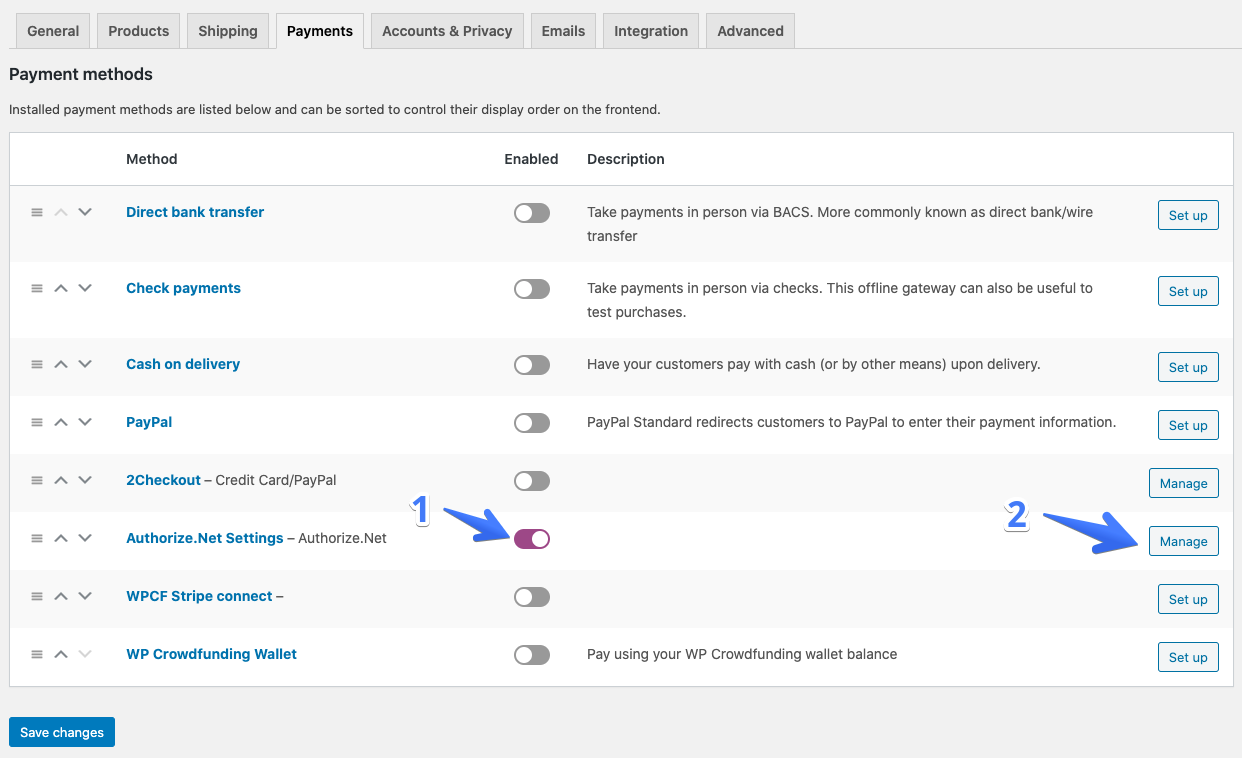The image size is (1242, 758).
Task: Move WP Crowdfunding Wallet up
Action: tap(61, 654)
